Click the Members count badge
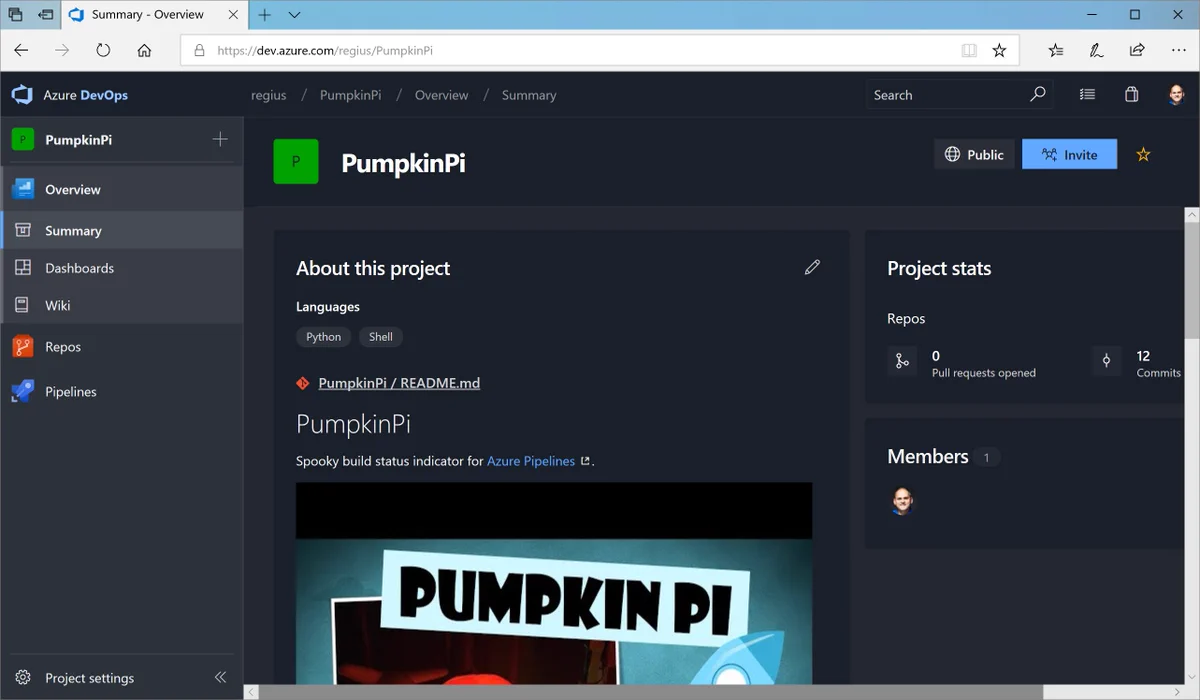Viewport: 1200px width, 700px height. pos(986,457)
